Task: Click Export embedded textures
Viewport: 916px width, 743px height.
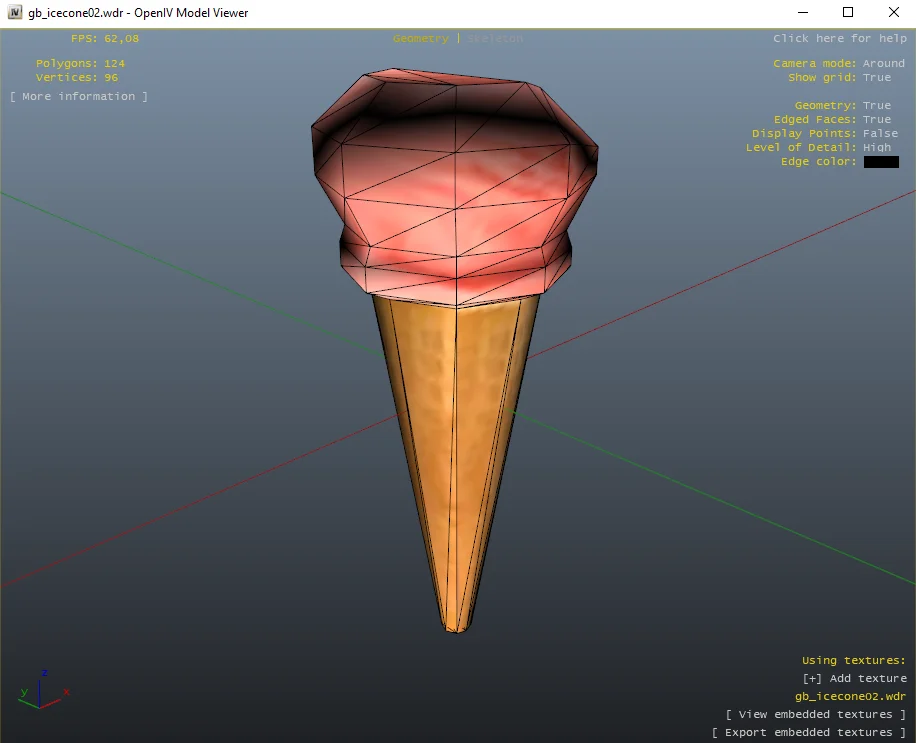Action: pos(809,732)
